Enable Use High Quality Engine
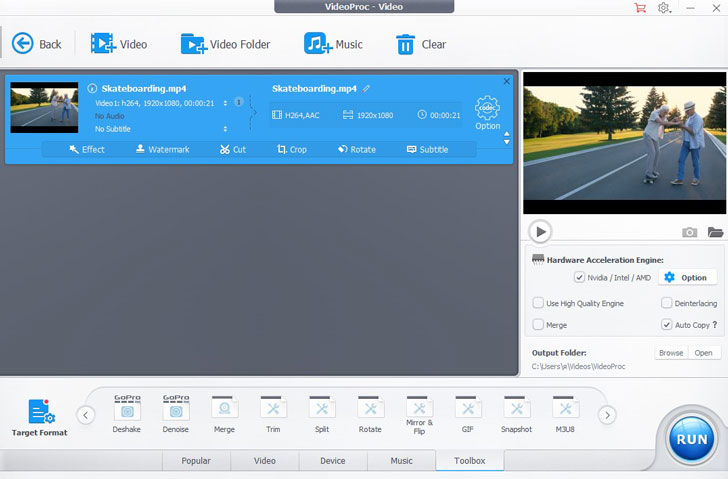Screen dimensions: 728x479 click(x=538, y=303)
